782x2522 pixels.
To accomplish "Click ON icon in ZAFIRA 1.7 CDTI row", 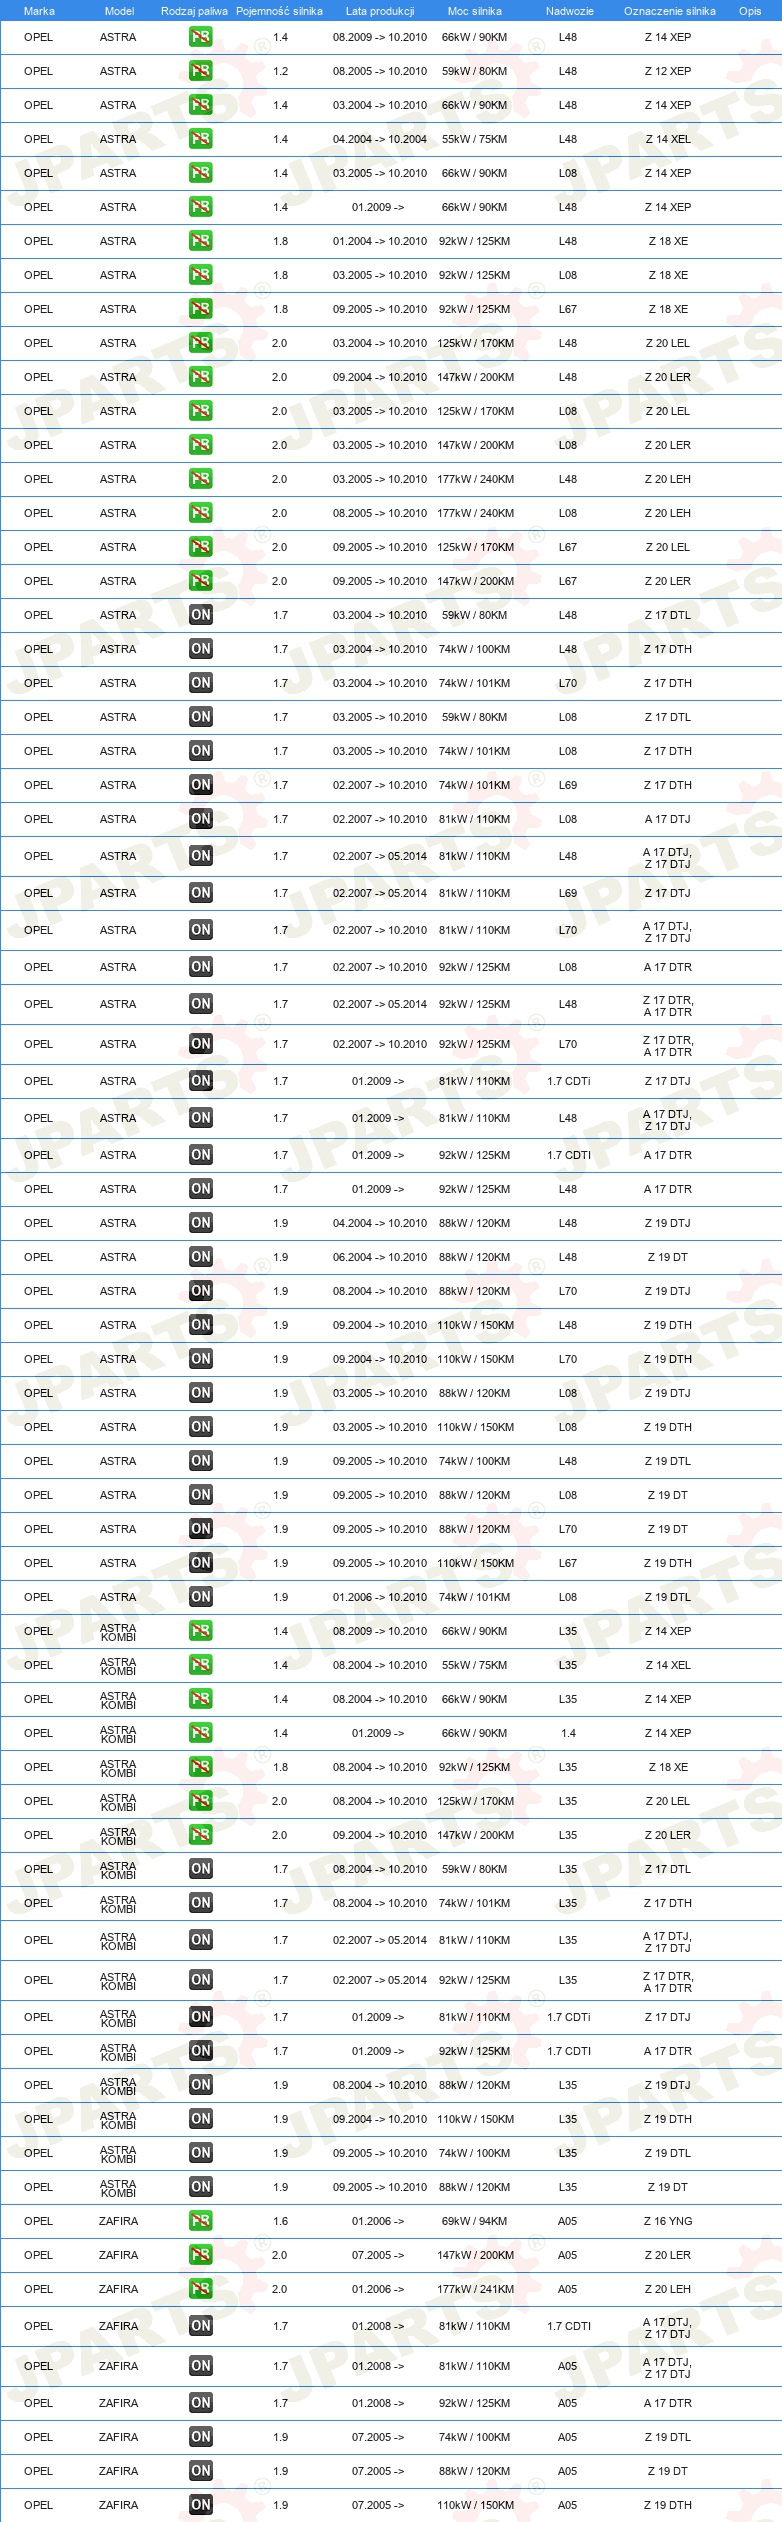I will click(200, 2326).
